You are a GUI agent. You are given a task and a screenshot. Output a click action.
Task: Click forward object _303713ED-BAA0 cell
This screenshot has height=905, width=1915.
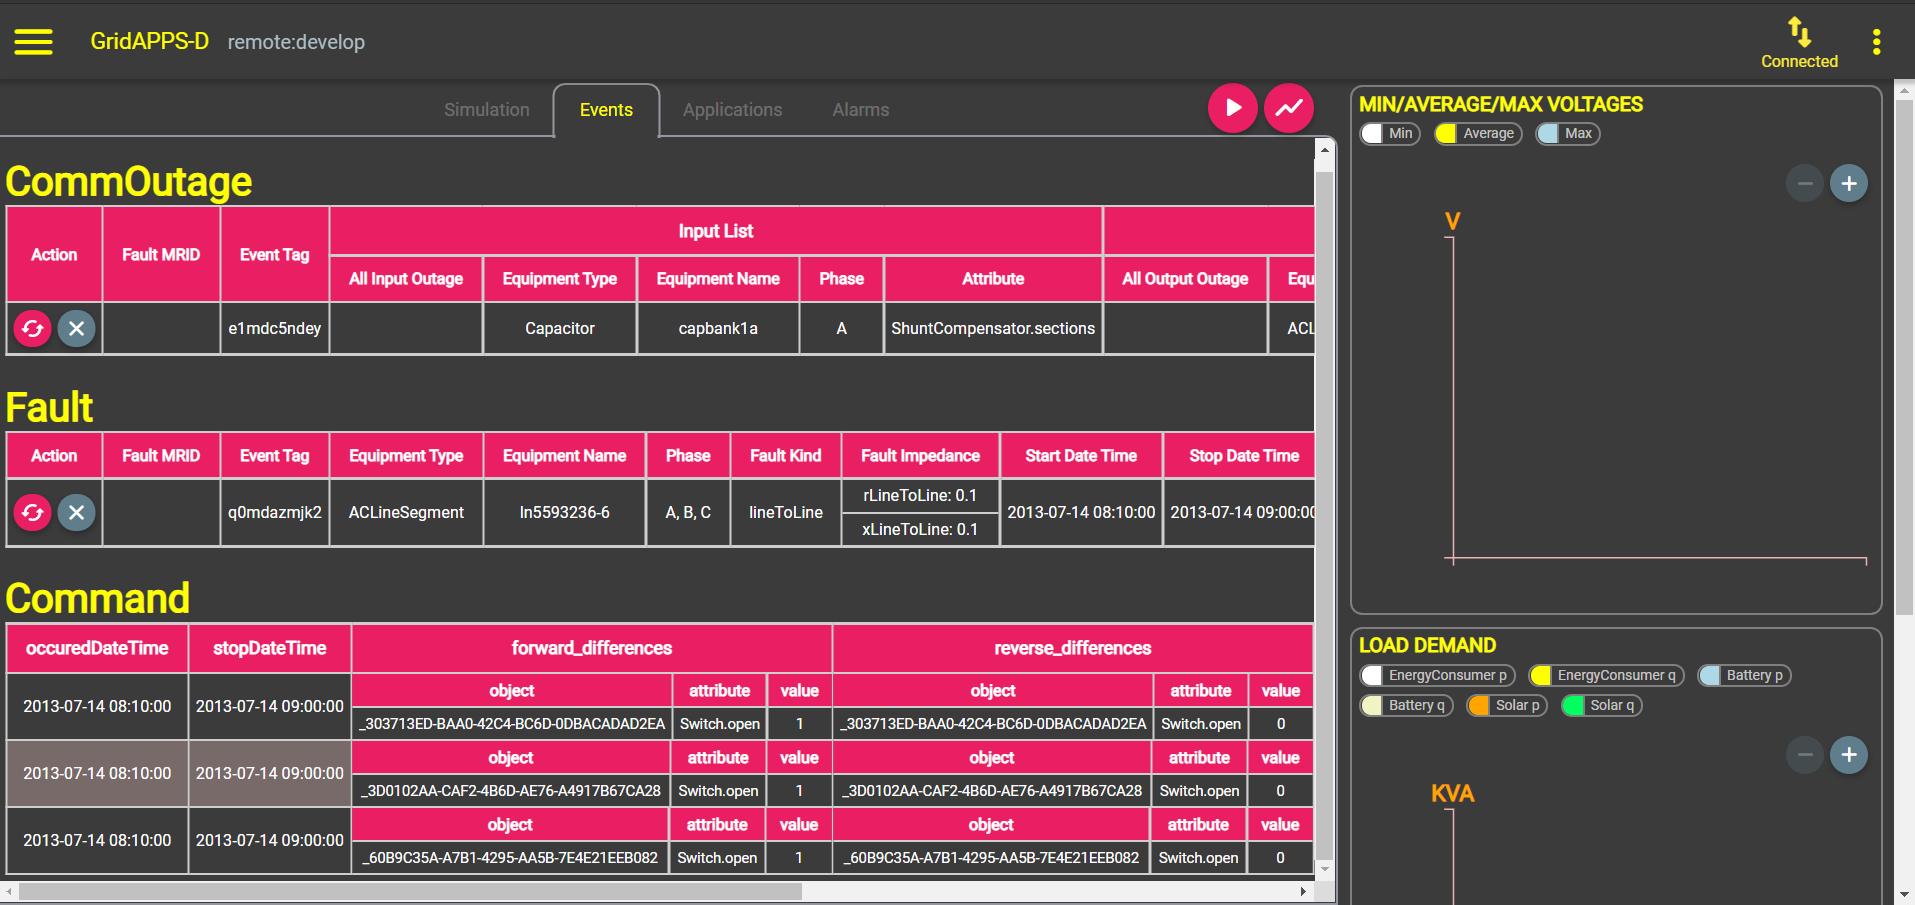click(512, 724)
